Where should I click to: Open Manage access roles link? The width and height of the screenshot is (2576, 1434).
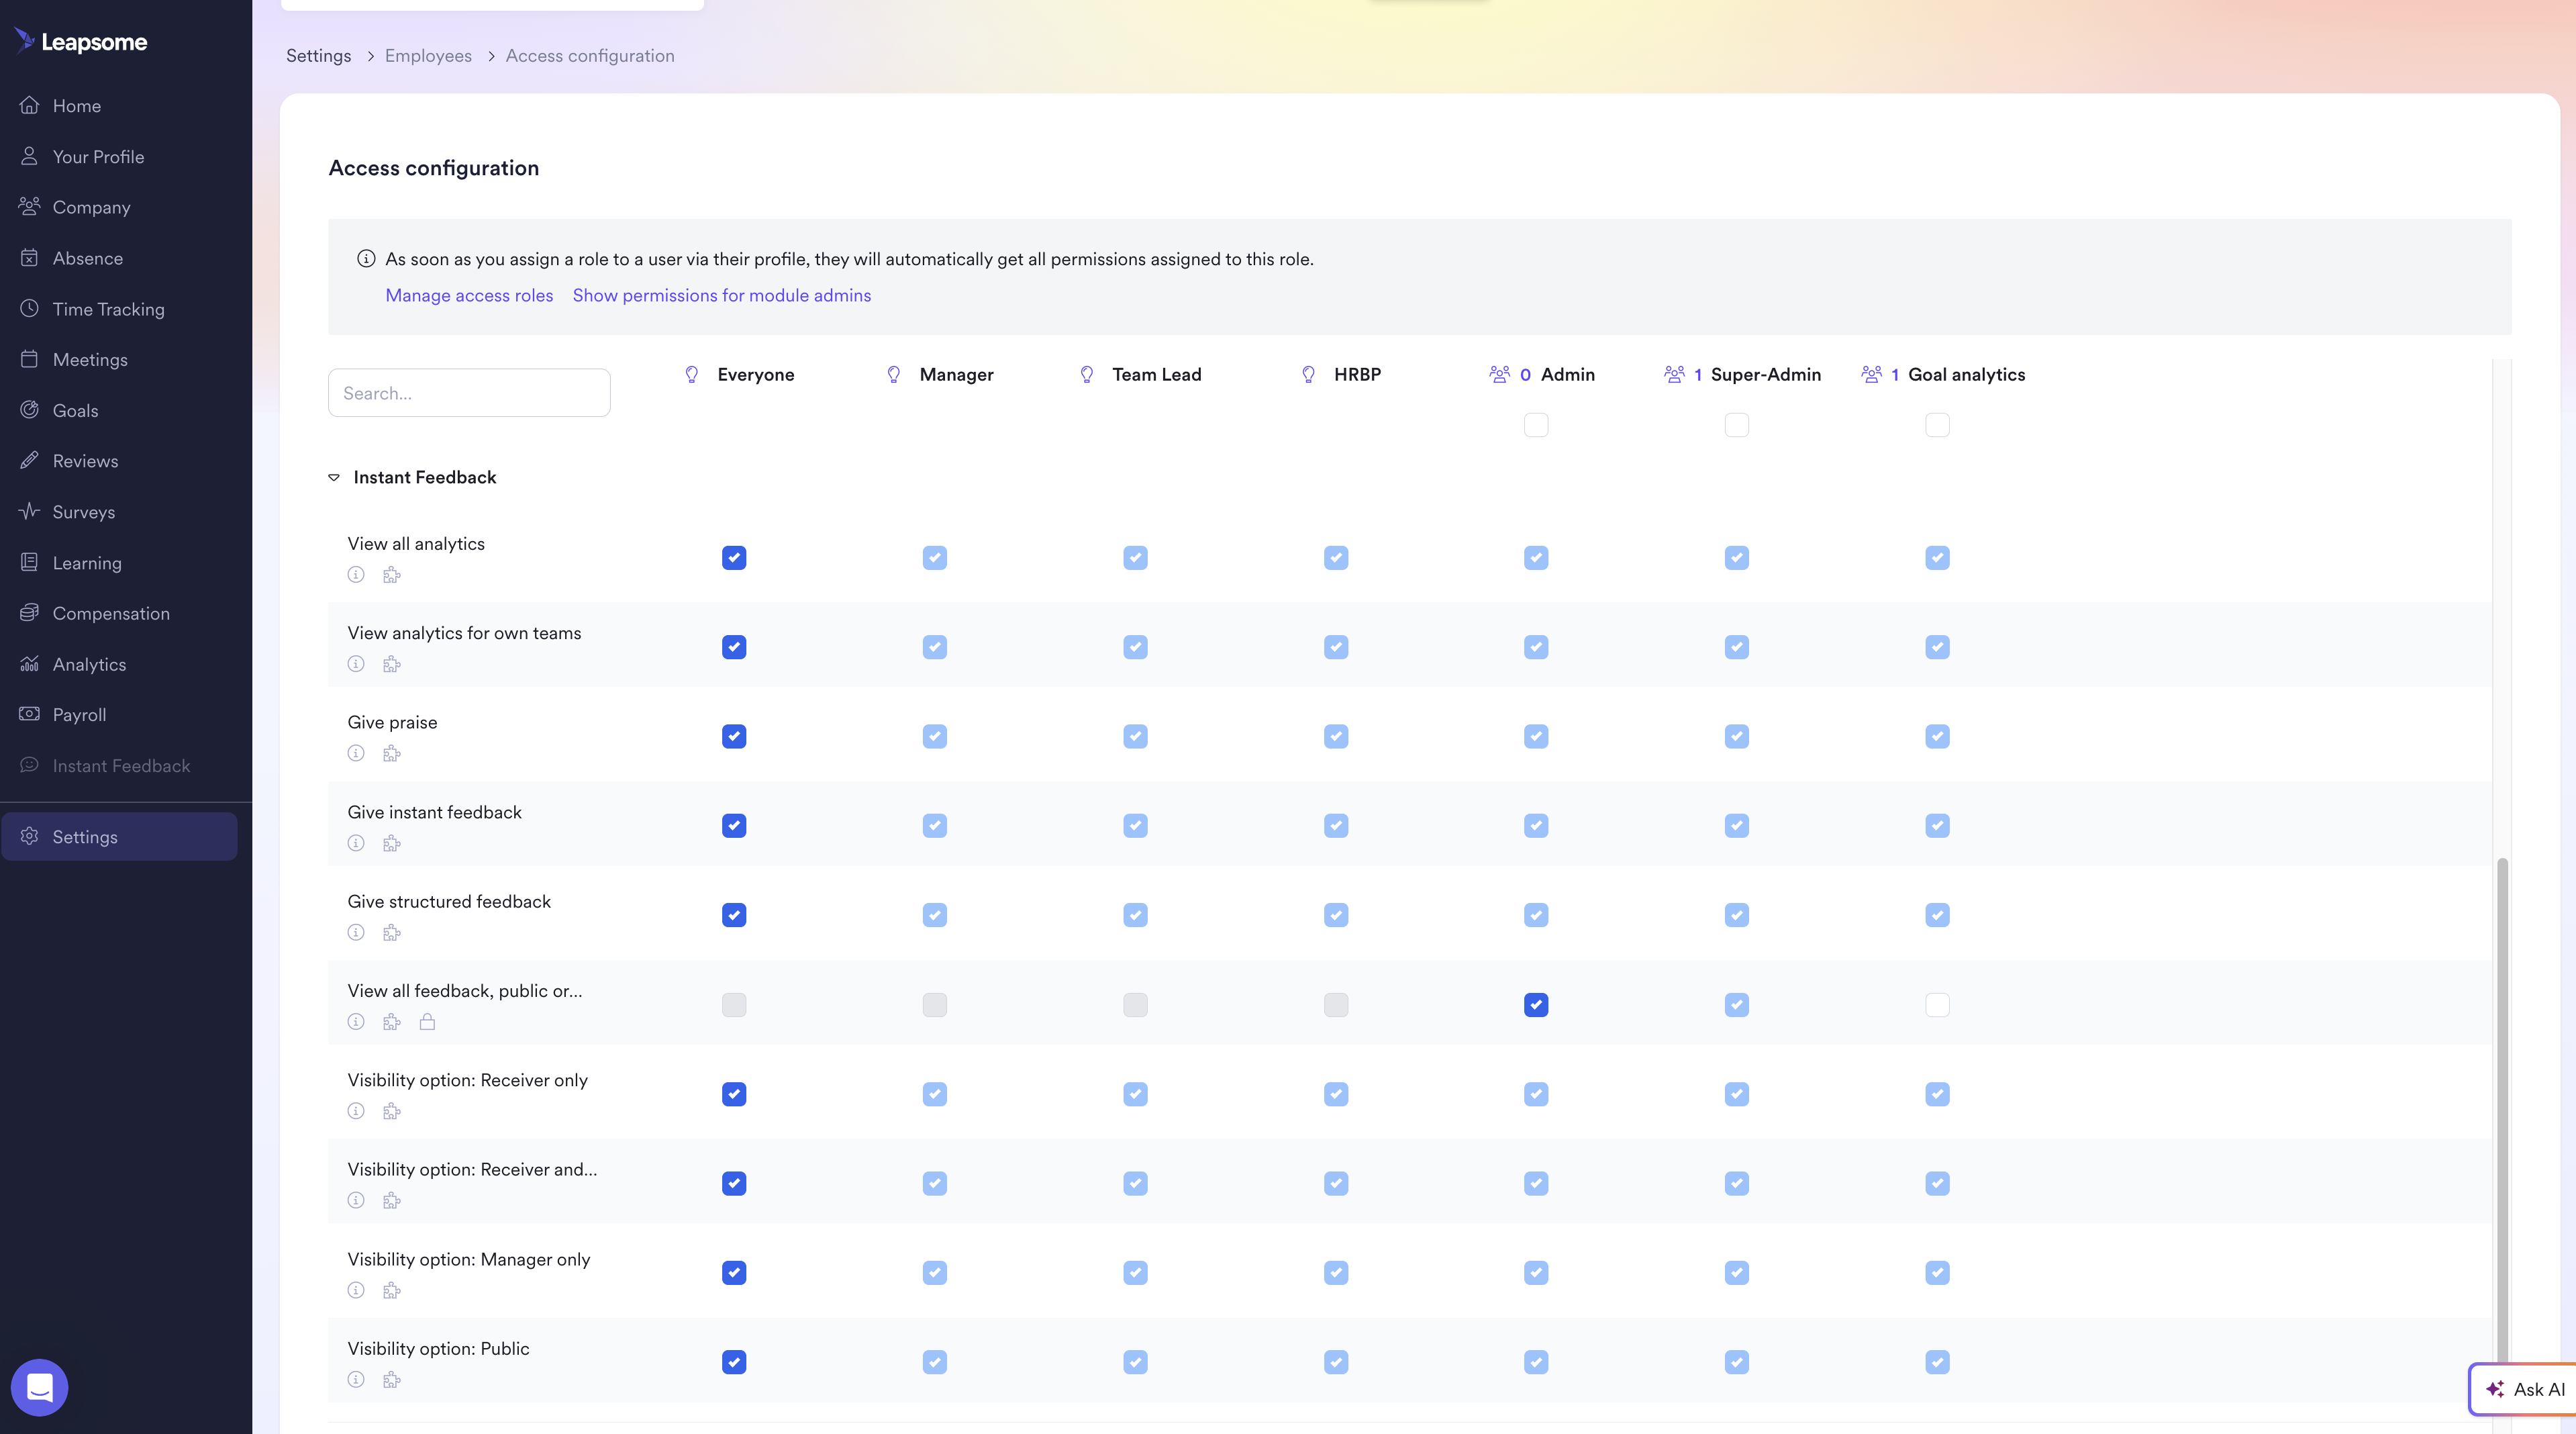tap(469, 296)
